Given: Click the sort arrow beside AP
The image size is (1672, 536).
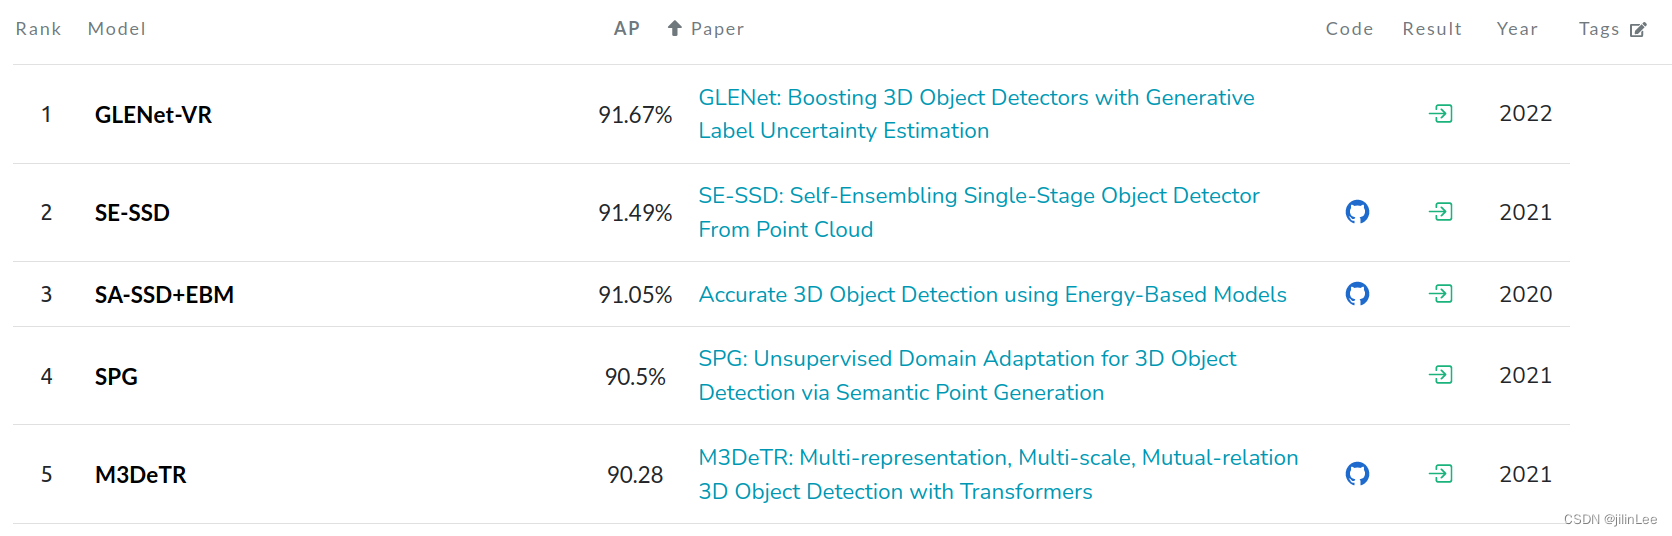Looking at the screenshot, I should (674, 29).
